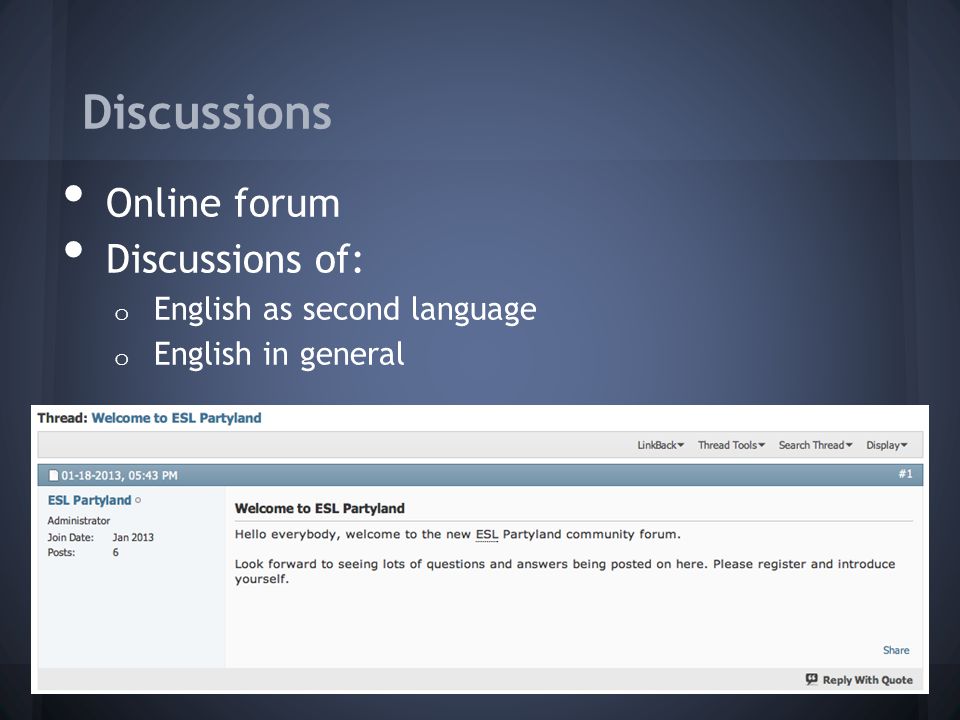
Task: Expand the Display dropdown menu
Action: 887,445
